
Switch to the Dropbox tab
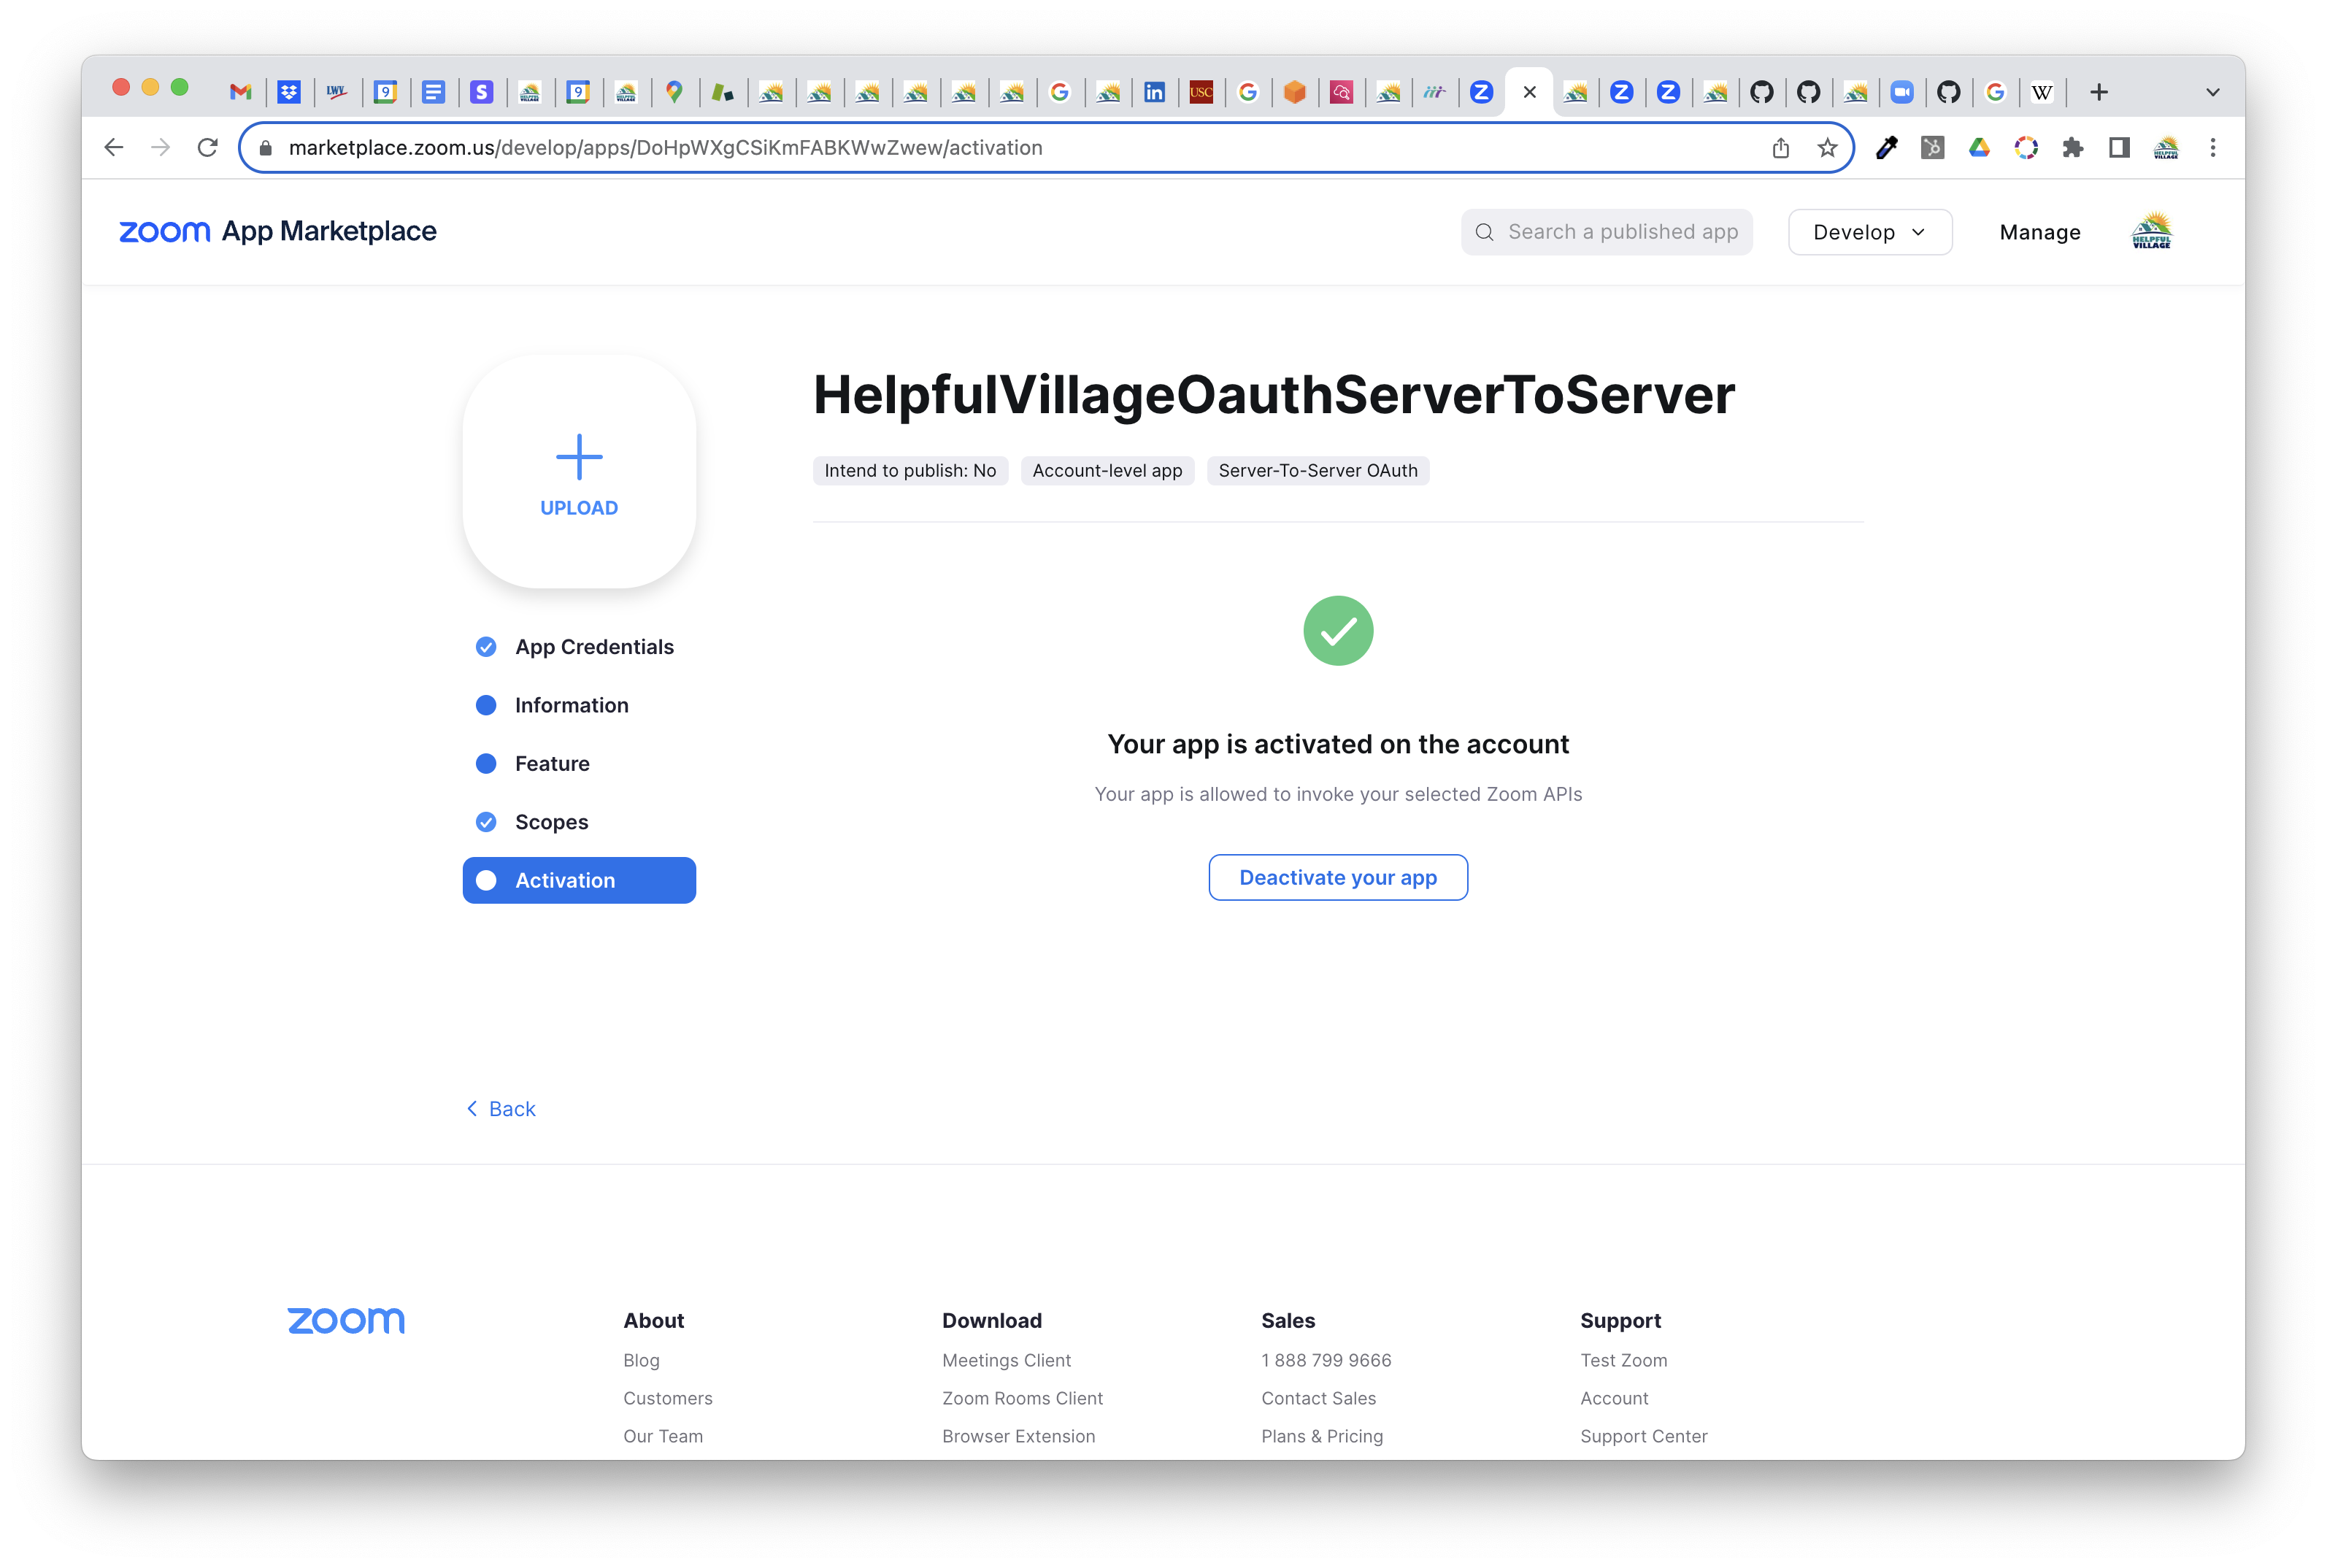click(289, 92)
